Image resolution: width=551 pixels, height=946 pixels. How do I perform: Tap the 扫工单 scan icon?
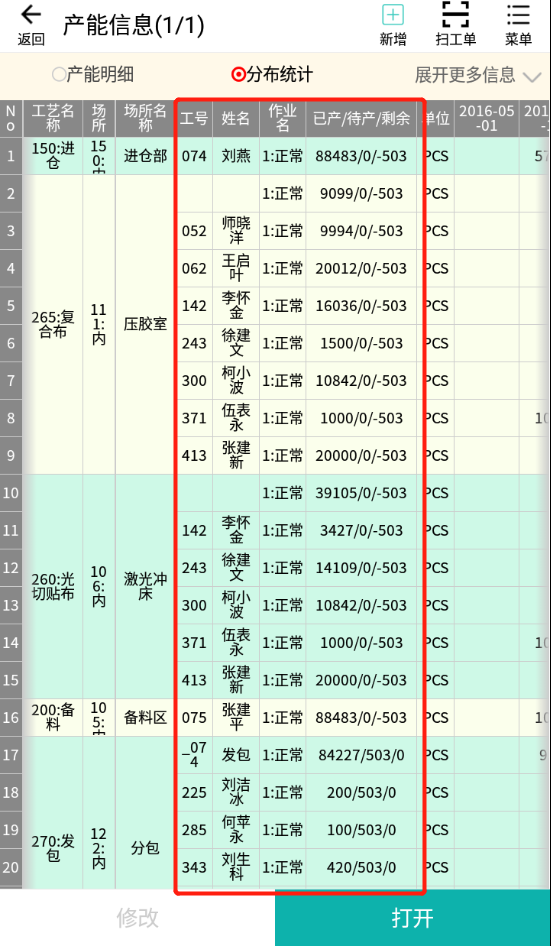pos(456,14)
